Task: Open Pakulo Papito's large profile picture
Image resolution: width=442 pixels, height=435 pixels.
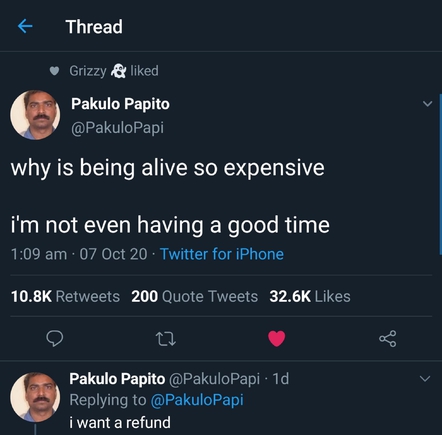Action: (35, 115)
